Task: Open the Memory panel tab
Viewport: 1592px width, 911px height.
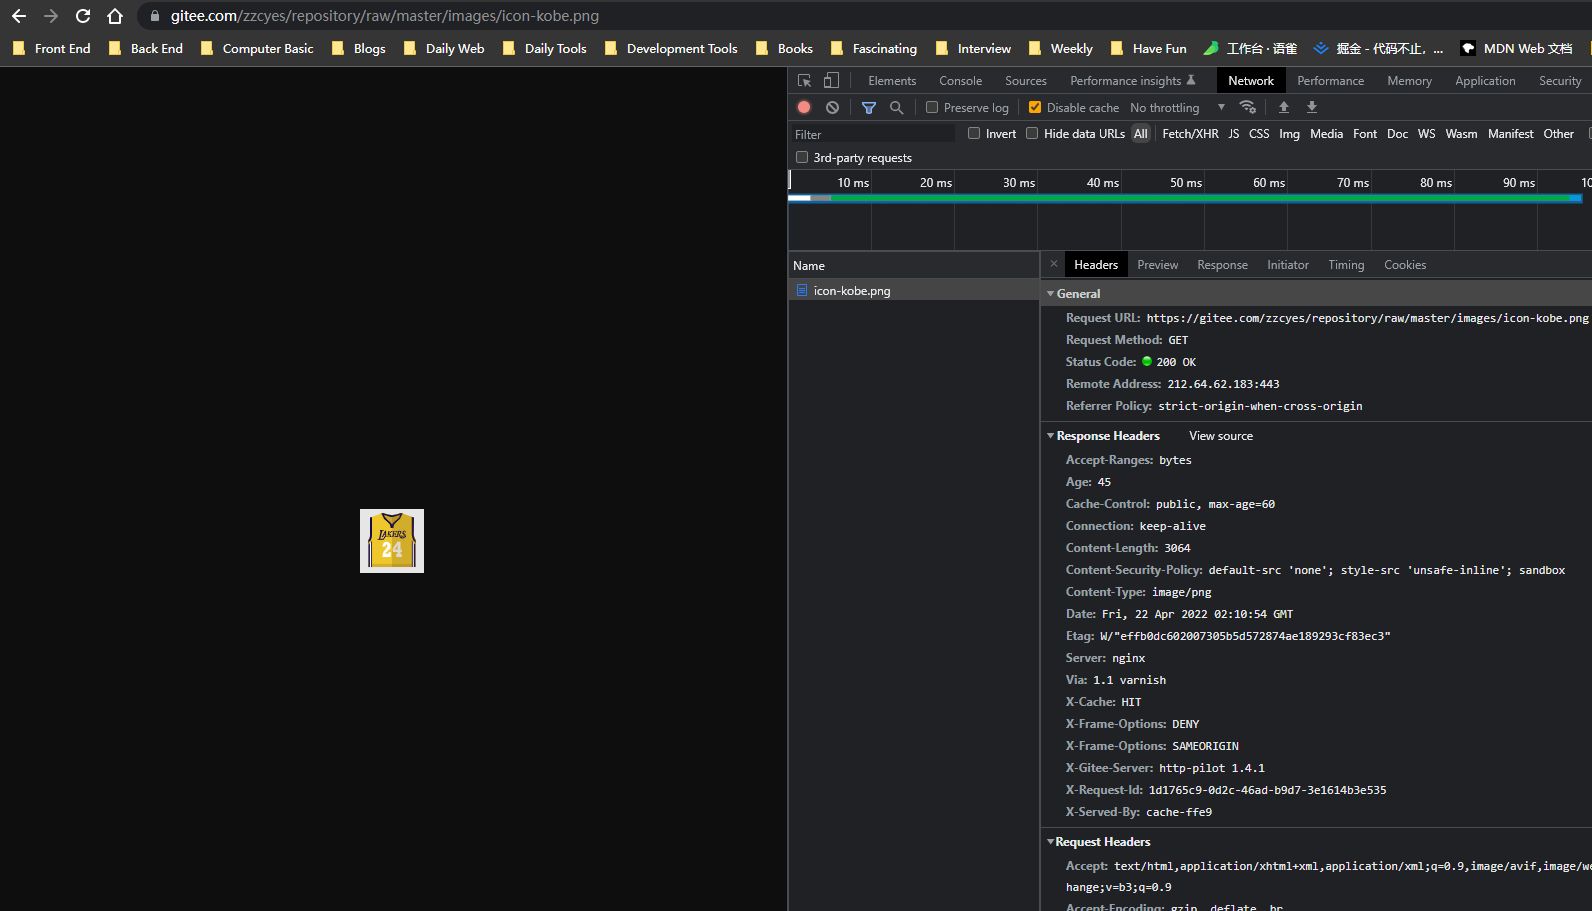Action: click(1409, 81)
